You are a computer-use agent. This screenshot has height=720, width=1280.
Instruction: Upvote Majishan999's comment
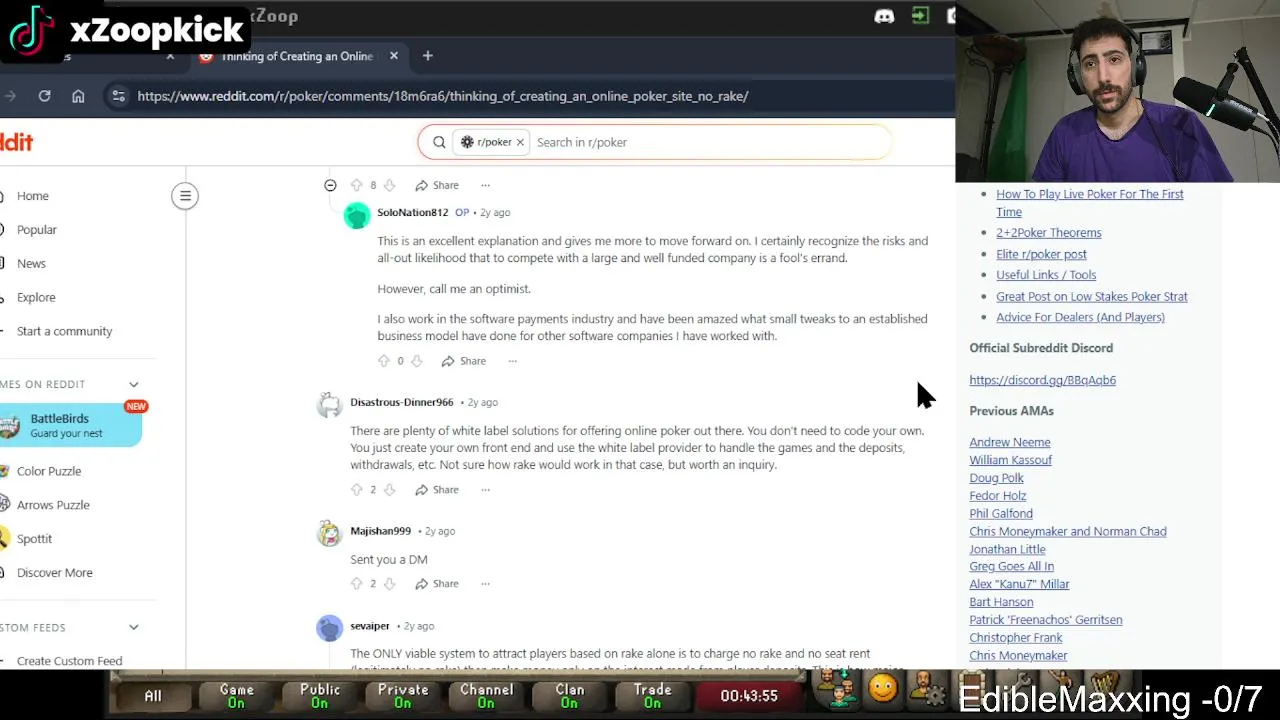(x=356, y=584)
